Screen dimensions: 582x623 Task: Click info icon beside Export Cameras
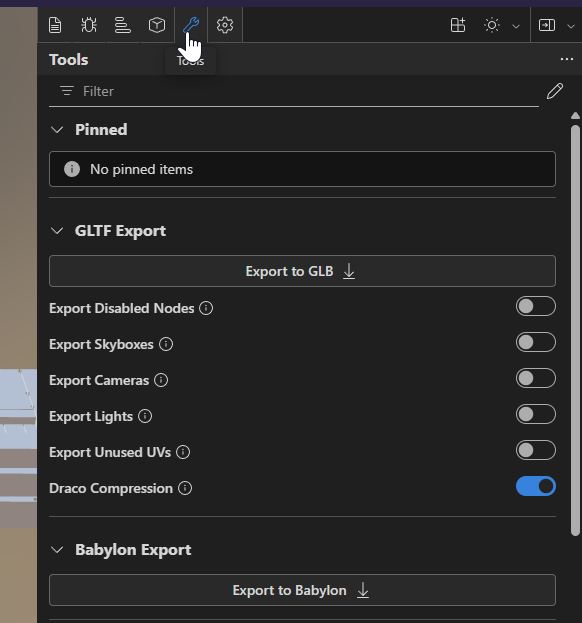[161, 380]
